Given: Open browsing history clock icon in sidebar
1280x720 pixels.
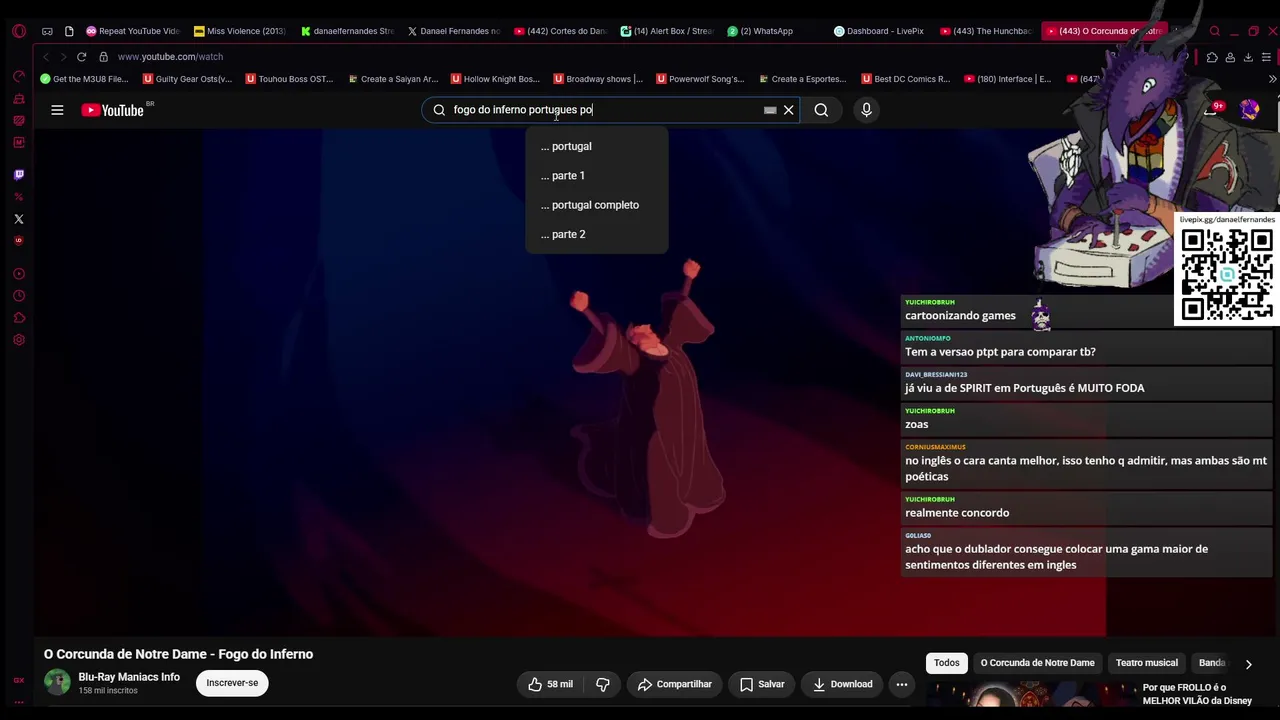Looking at the screenshot, I should pyautogui.click(x=18, y=296).
